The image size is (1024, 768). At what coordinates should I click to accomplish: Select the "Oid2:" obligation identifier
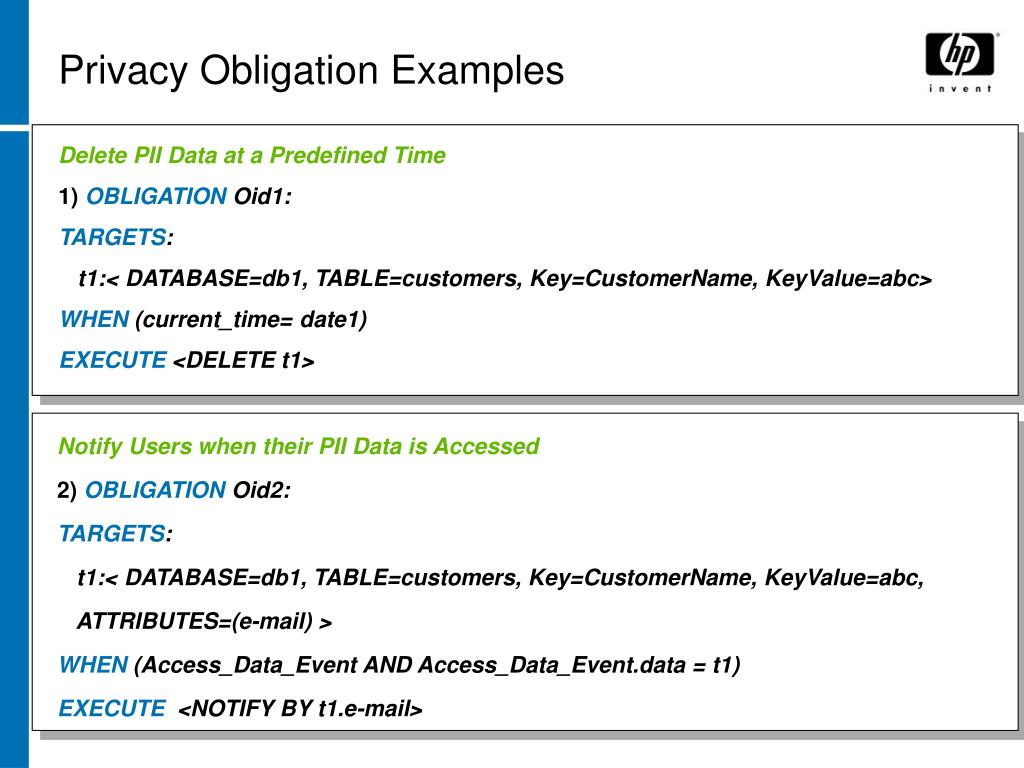click(x=261, y=490)
